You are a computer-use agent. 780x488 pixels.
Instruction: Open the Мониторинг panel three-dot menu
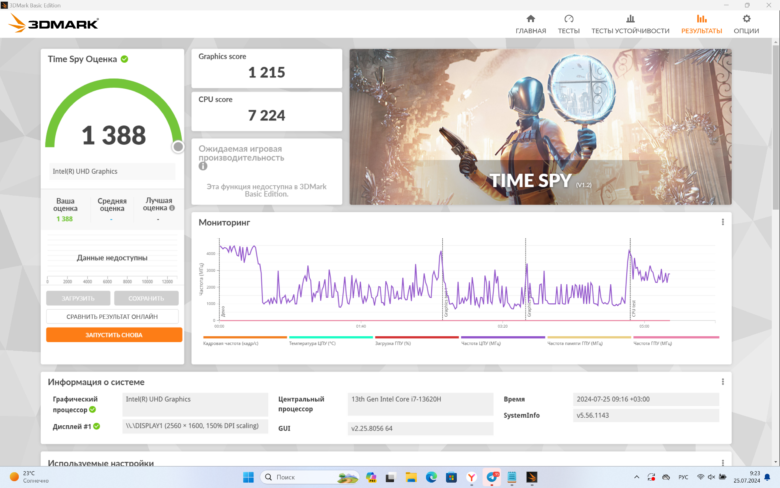723,222
